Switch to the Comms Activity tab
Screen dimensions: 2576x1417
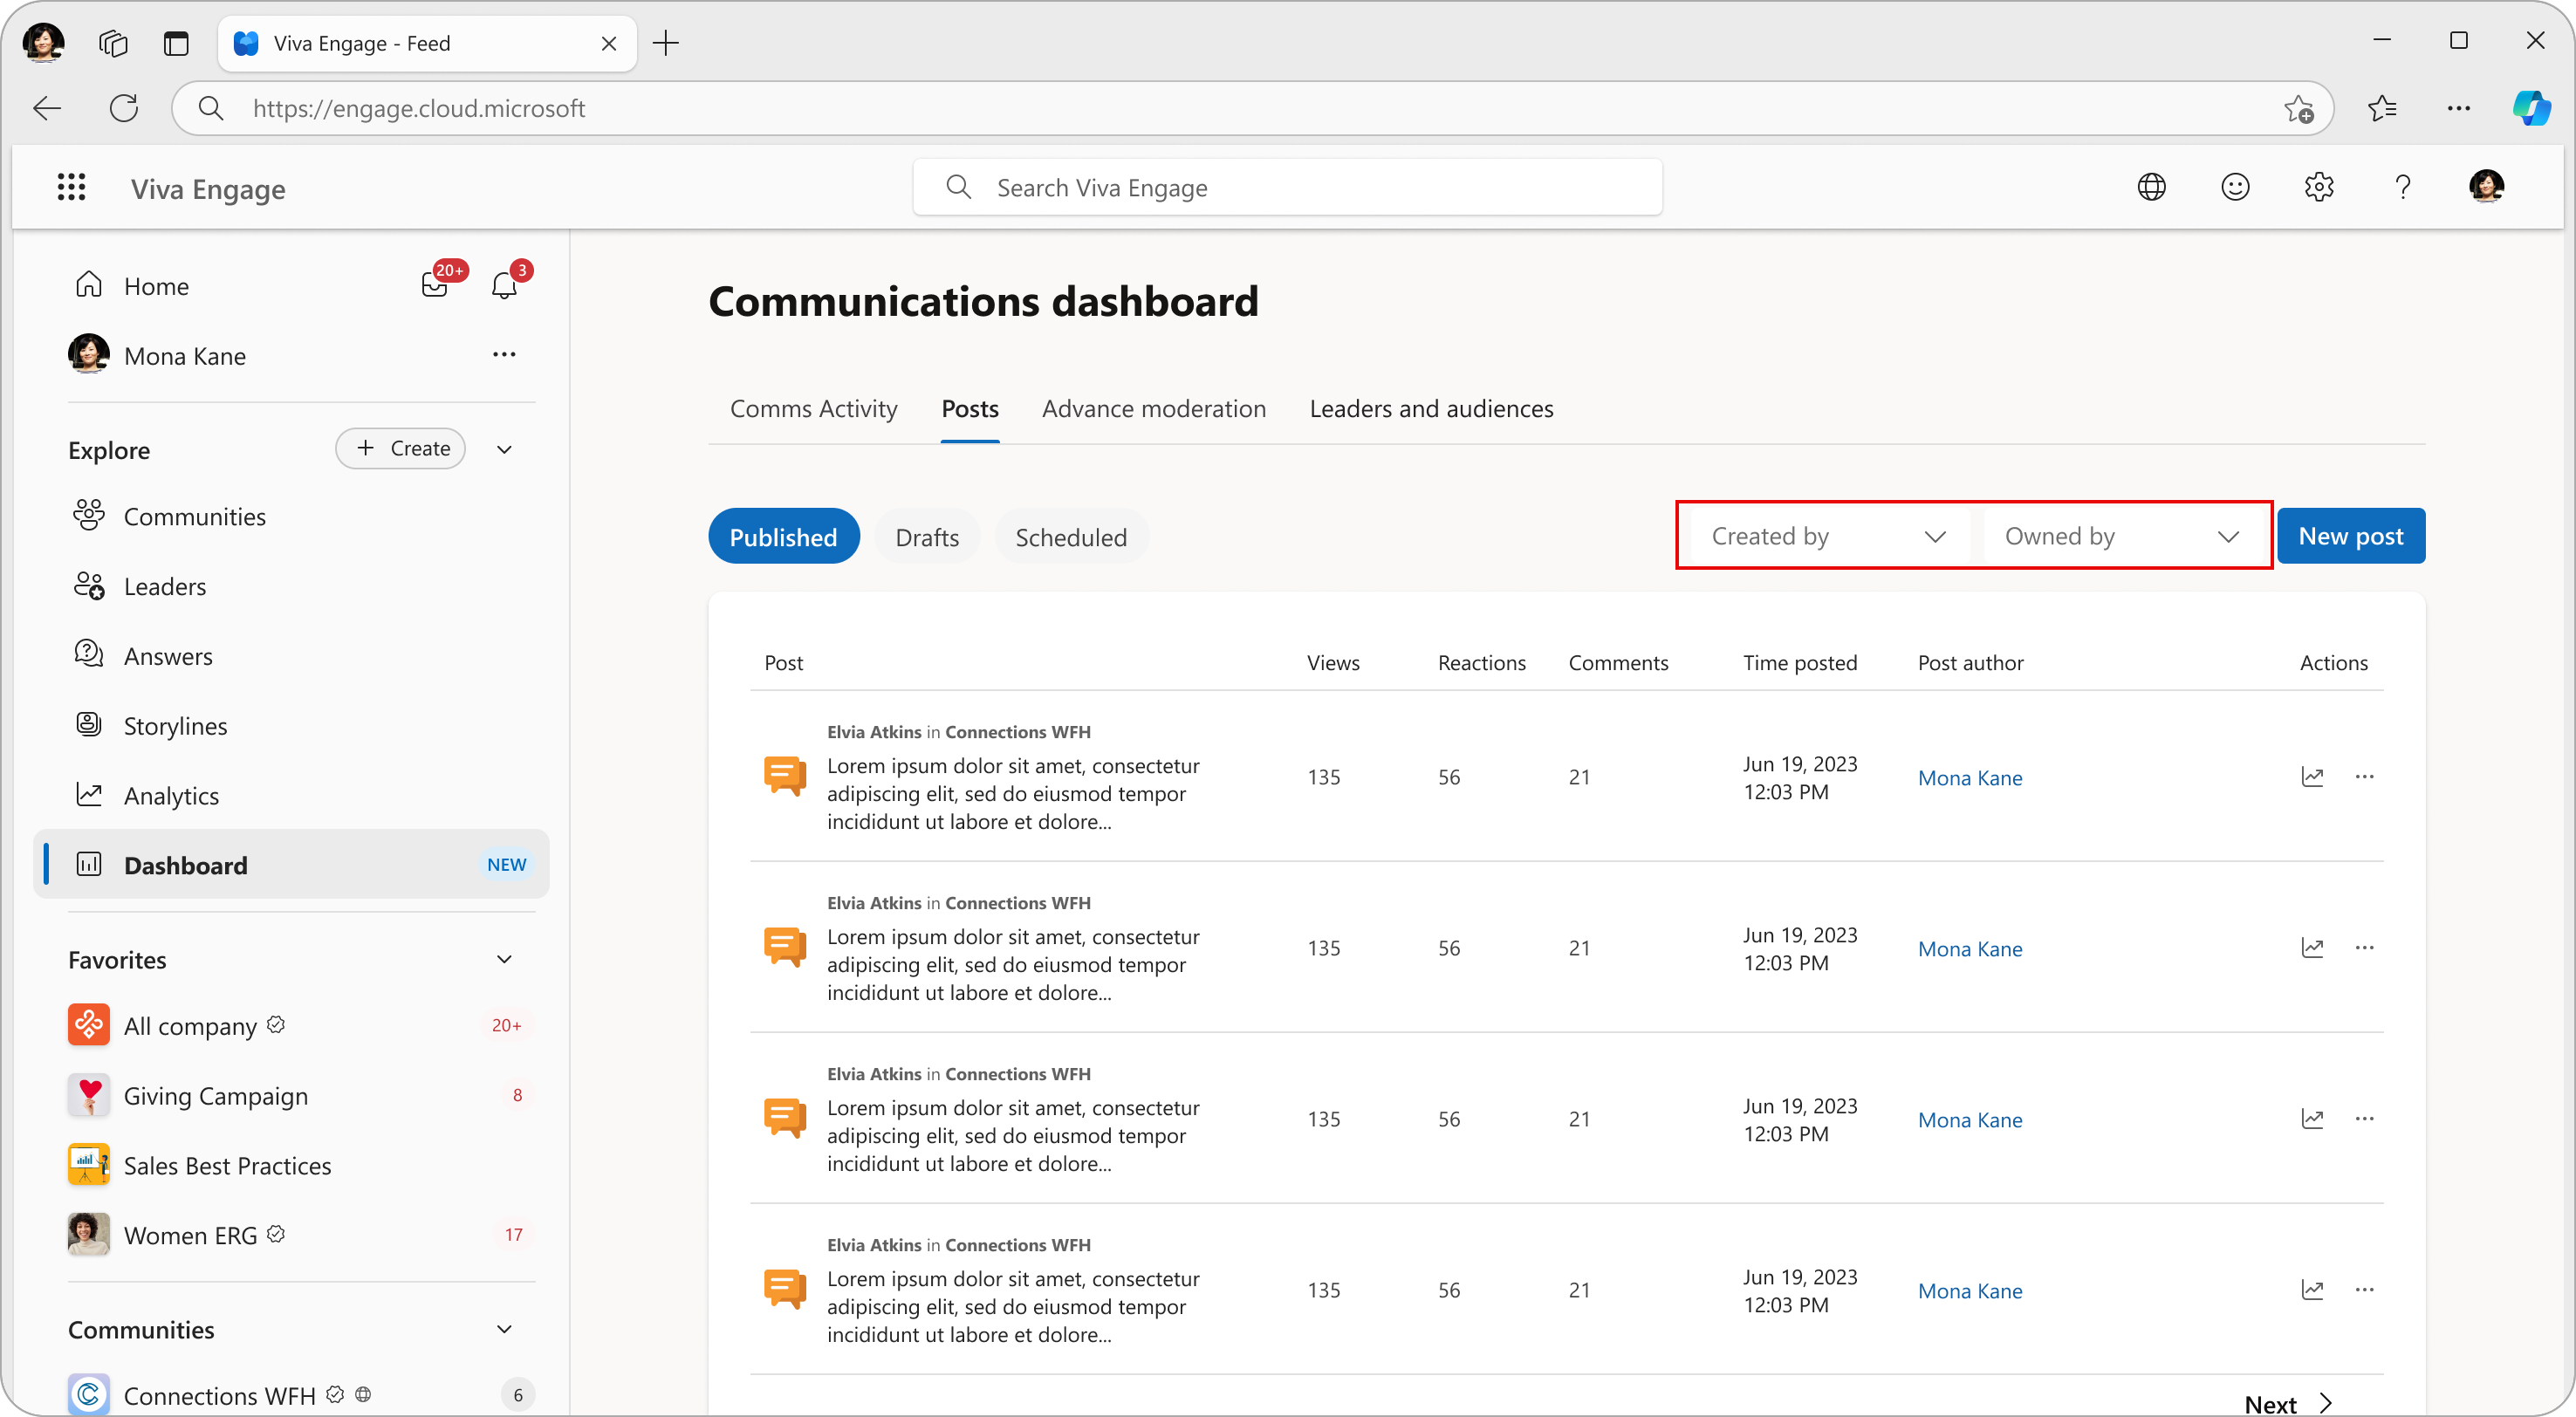813,409
